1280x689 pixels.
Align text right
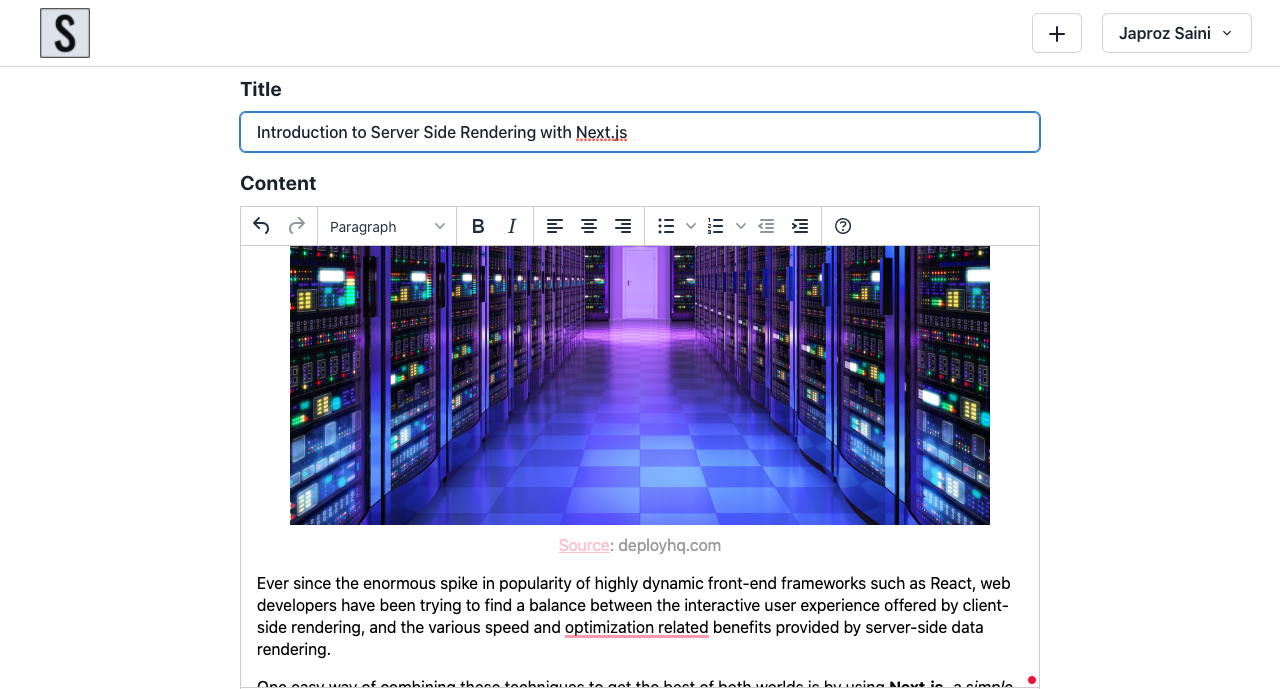coord(623,226)
